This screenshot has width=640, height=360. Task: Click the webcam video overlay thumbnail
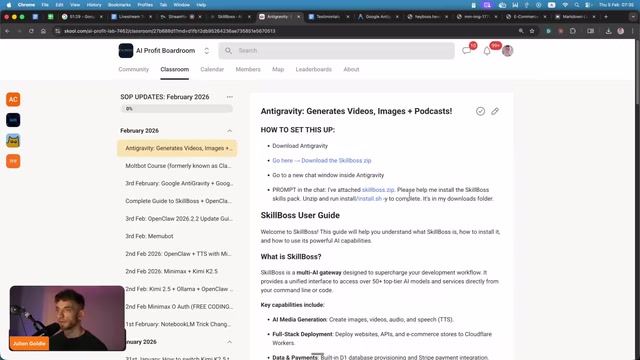(x=67, y=318)
